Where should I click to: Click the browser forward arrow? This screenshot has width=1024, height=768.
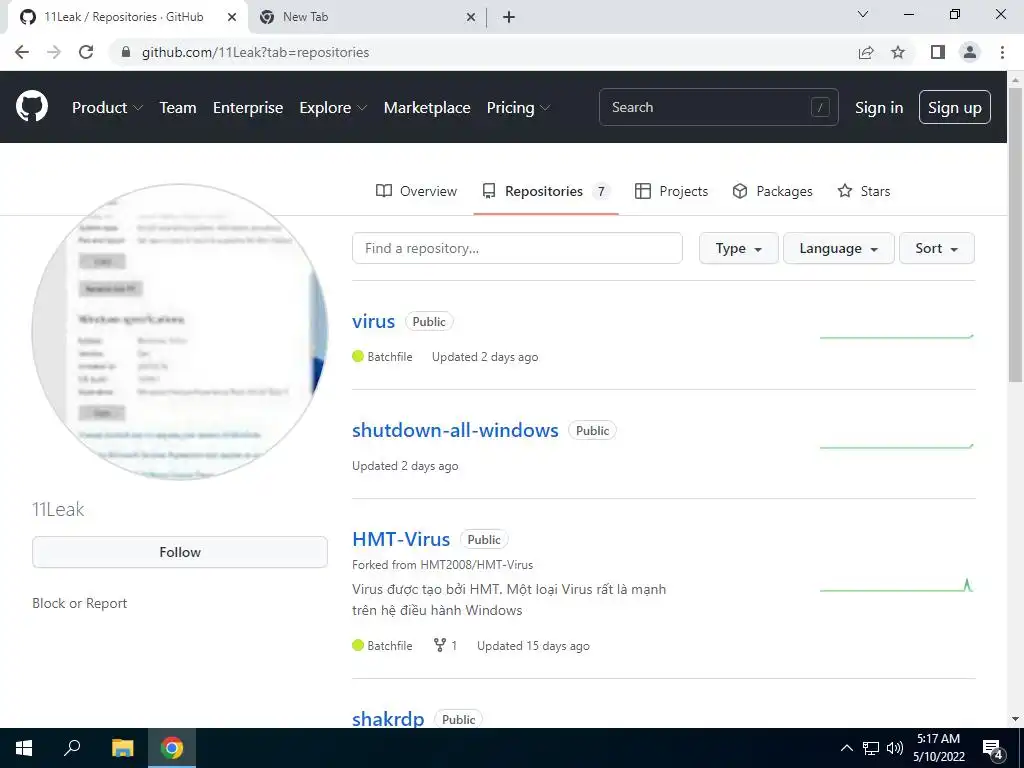point(54,52)
